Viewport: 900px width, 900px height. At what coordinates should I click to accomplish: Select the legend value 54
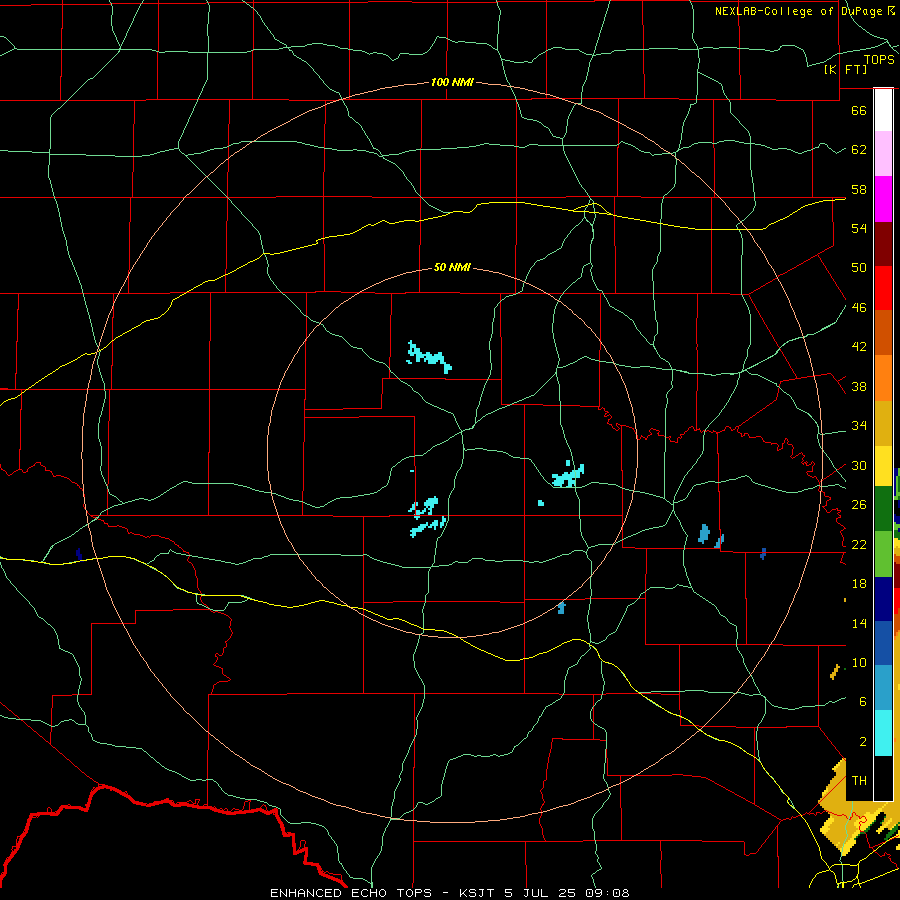tap(859, 228)
